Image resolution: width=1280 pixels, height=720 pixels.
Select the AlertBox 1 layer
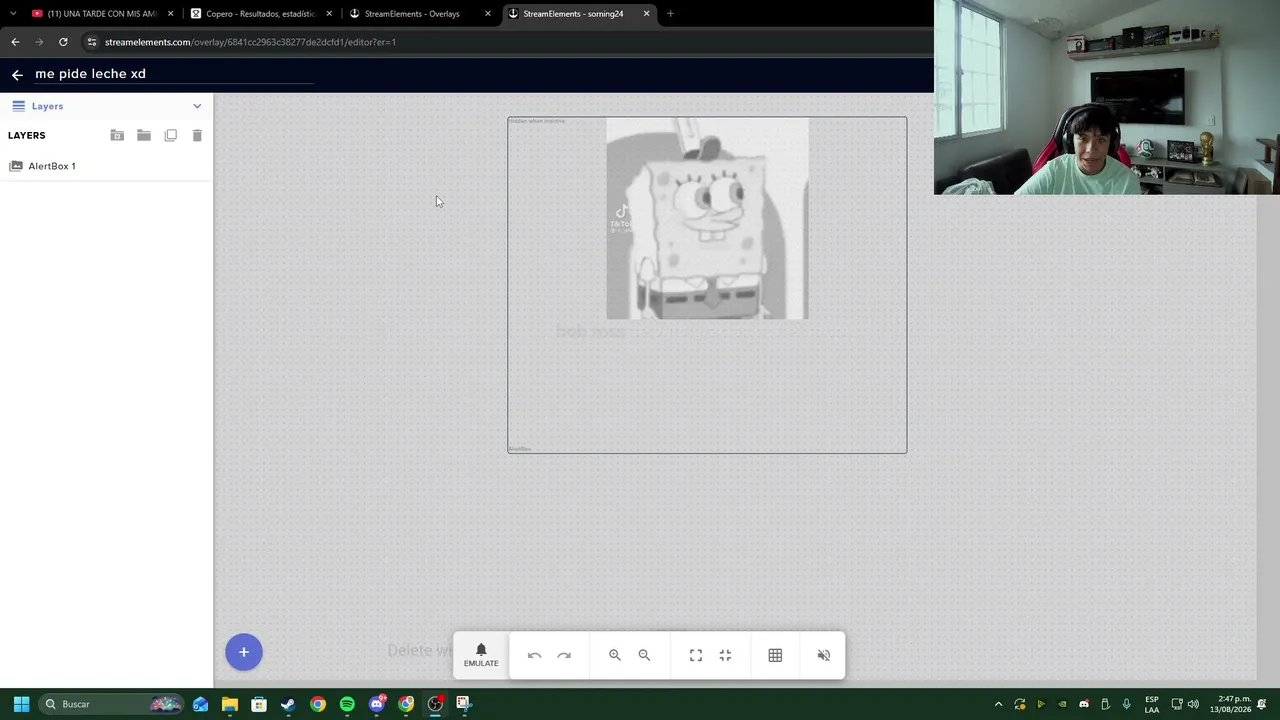pos(106,166)
